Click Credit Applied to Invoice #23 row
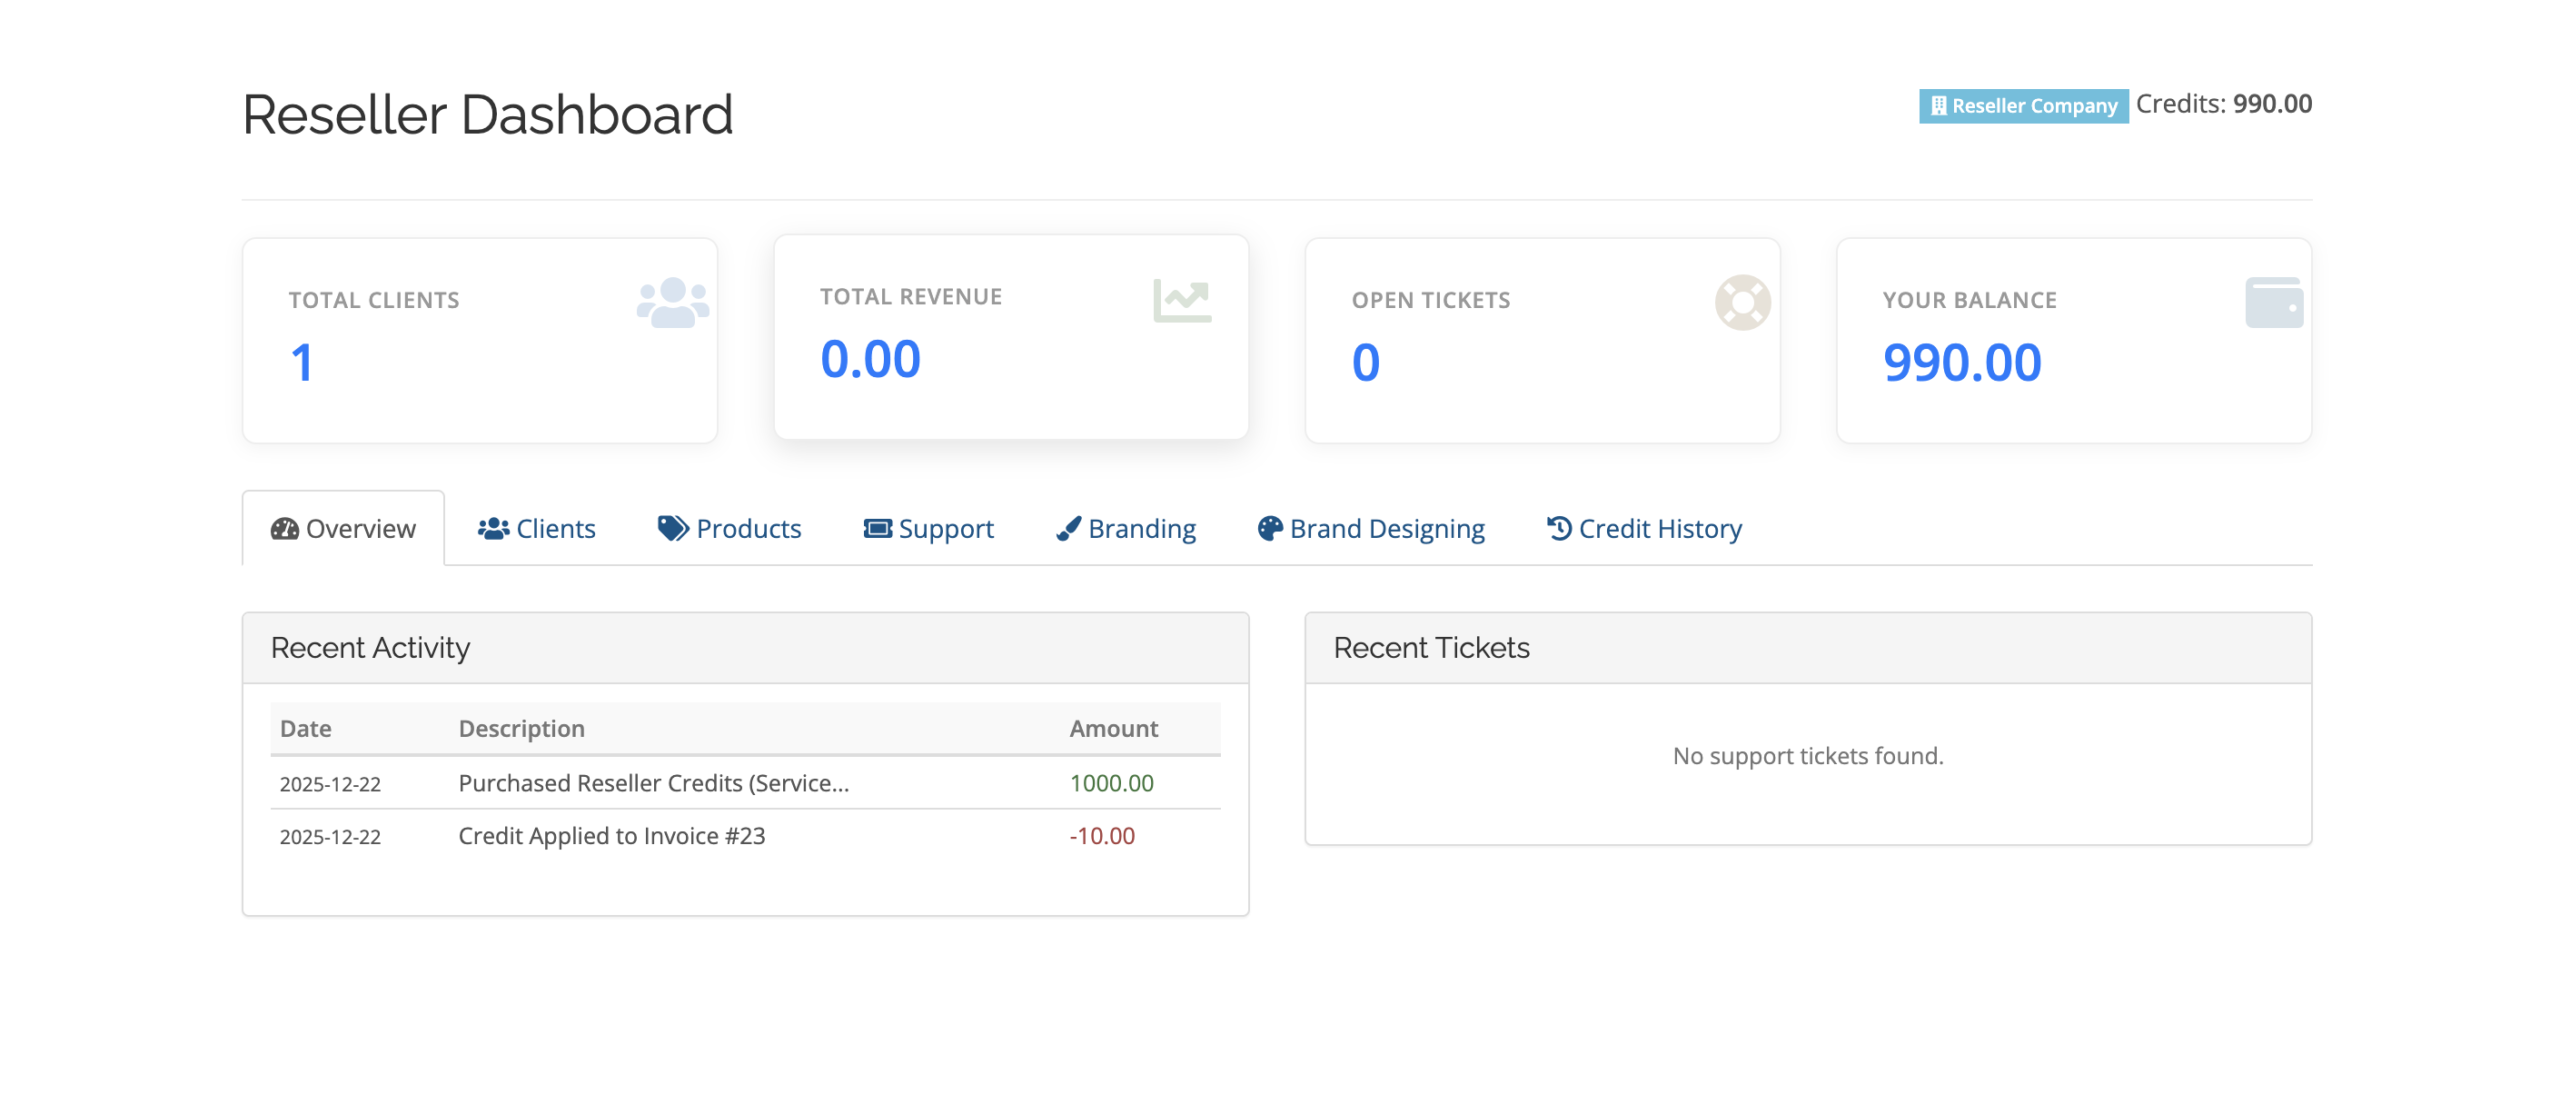The width and height of the screenshot is (2560, 1094). click(x=611, y=836)
